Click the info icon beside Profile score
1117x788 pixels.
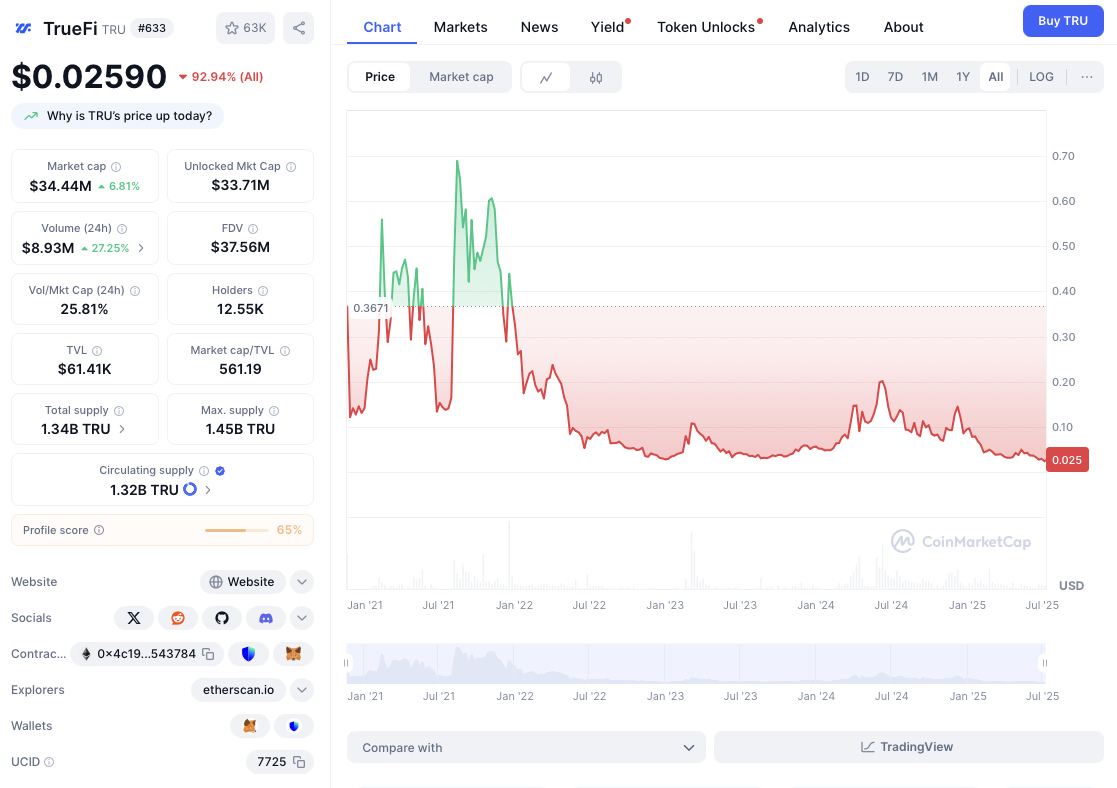pos(99,530)
